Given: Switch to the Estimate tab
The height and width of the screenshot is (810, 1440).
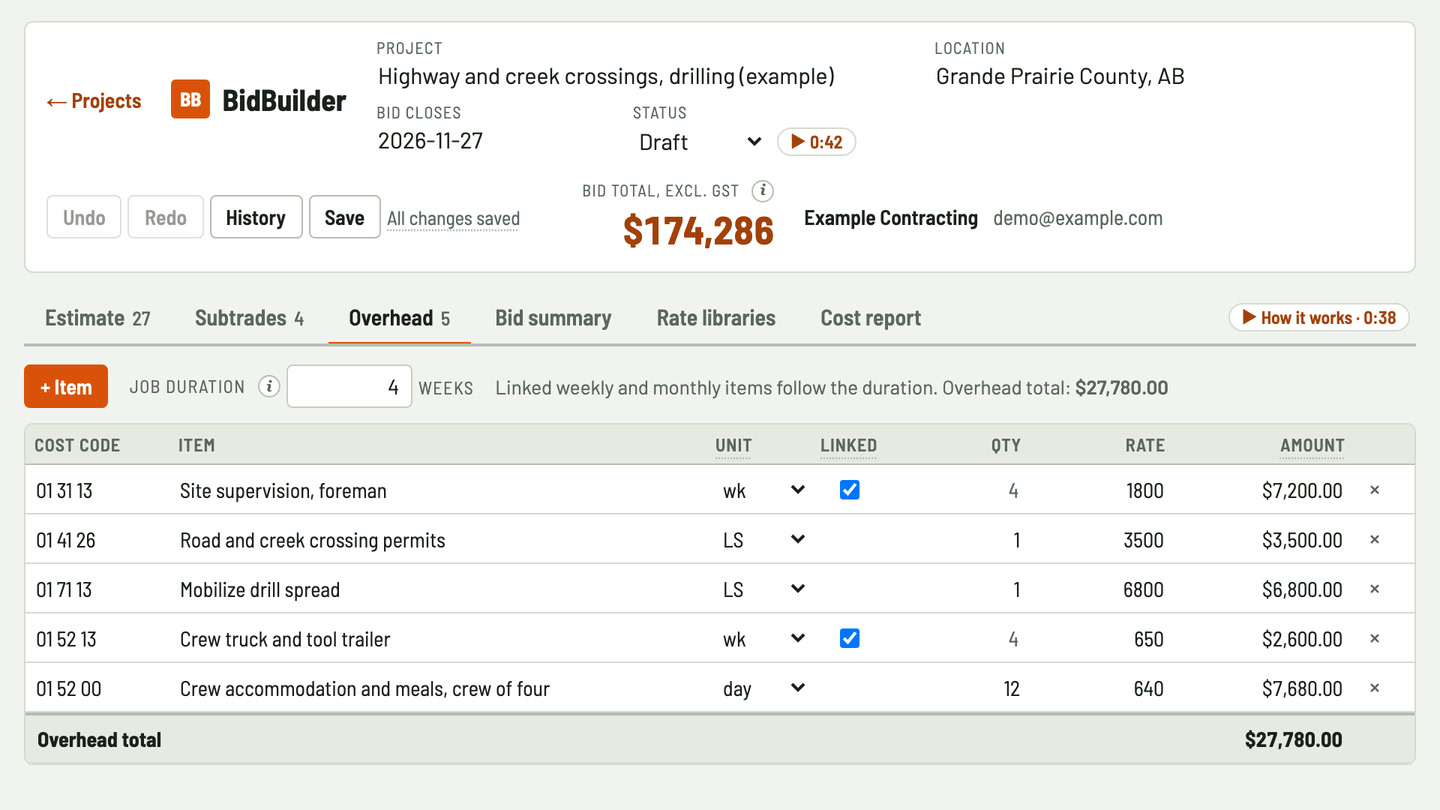Looking at the screenshot, I should pyautogui.click(x=98, y=318).
